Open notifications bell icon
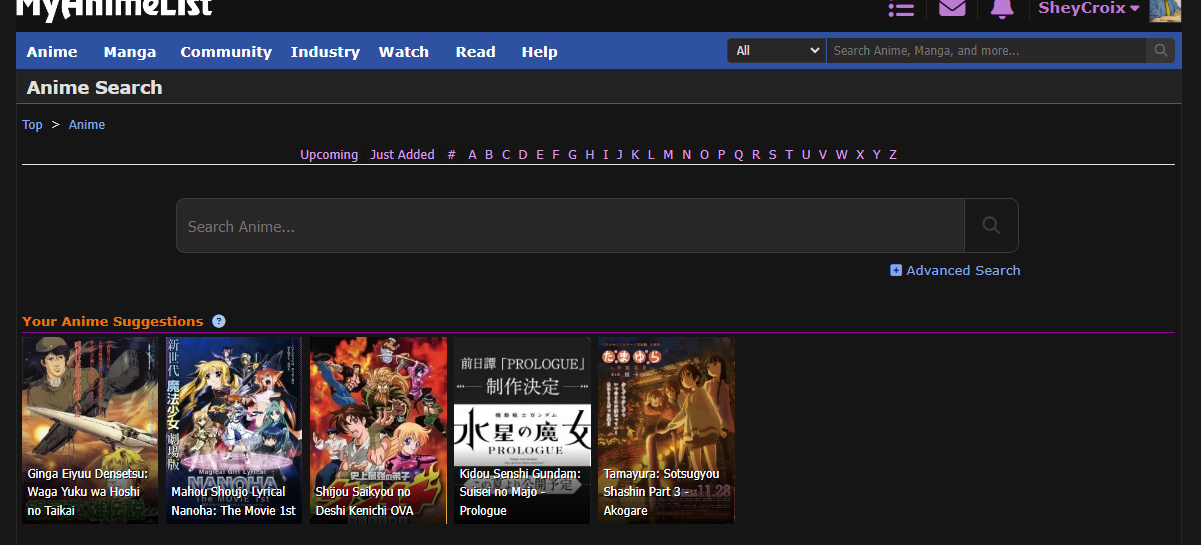The height and width of the screenshot is (545, 1201). click(x=1002, y=8)
